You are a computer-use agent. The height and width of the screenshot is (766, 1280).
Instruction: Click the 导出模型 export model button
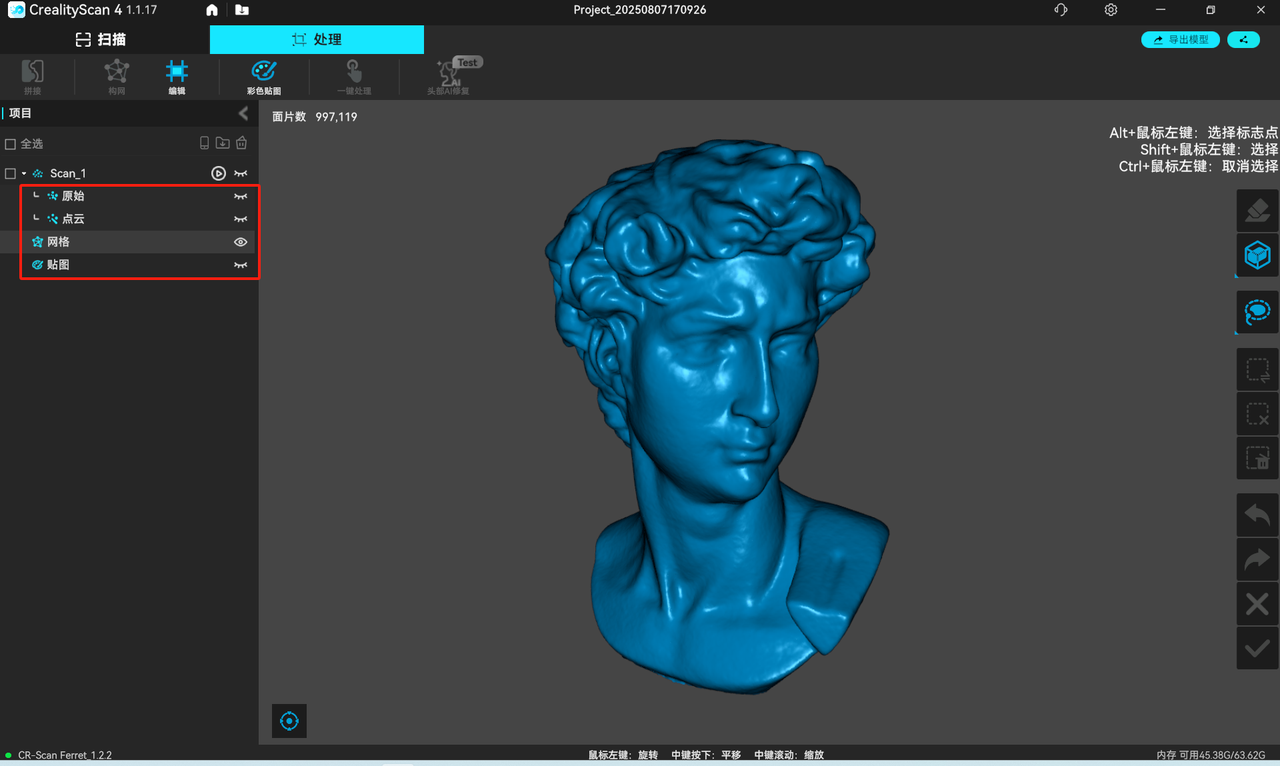pos(1180,40)
